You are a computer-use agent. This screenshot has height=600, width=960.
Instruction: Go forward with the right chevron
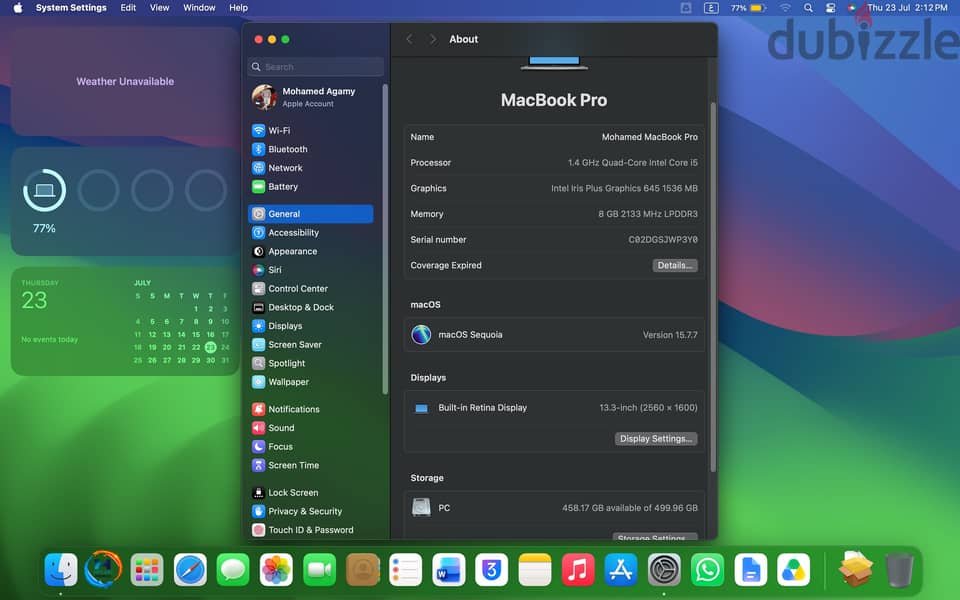433,39
